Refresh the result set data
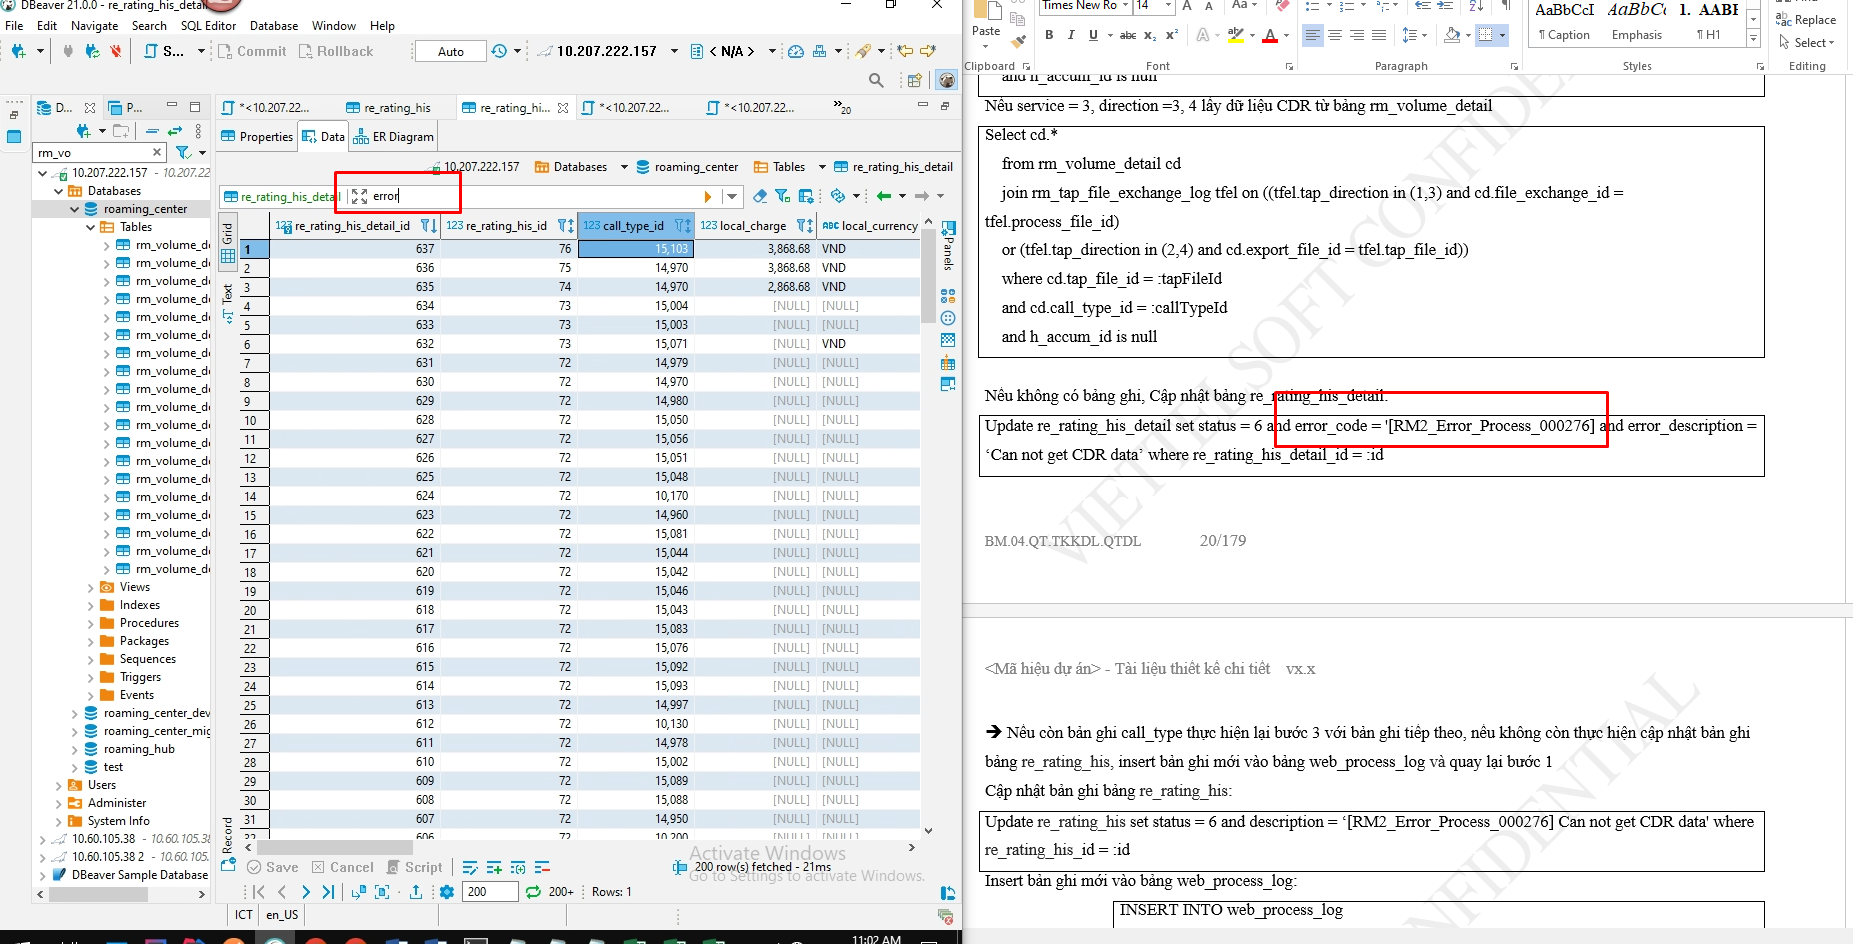This screenshot has height=944, width=1853. click(x=533, y=892)
